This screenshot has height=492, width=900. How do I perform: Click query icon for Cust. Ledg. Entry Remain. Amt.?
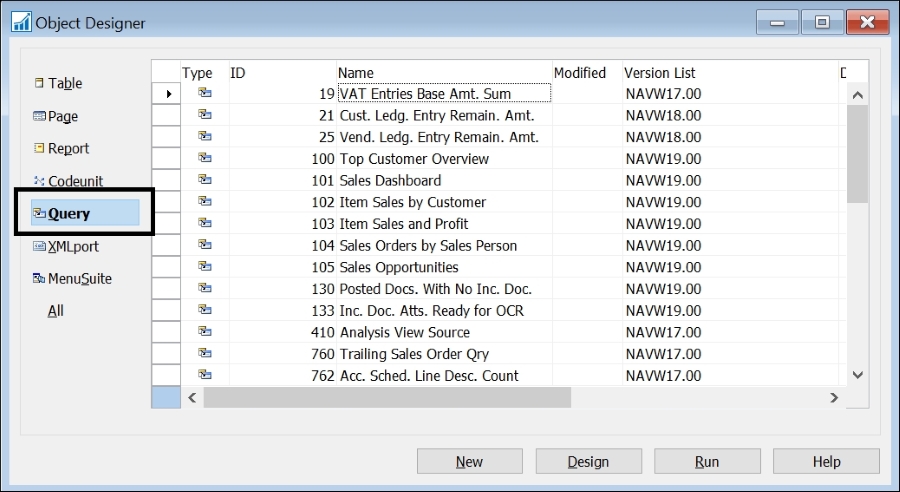205,115
